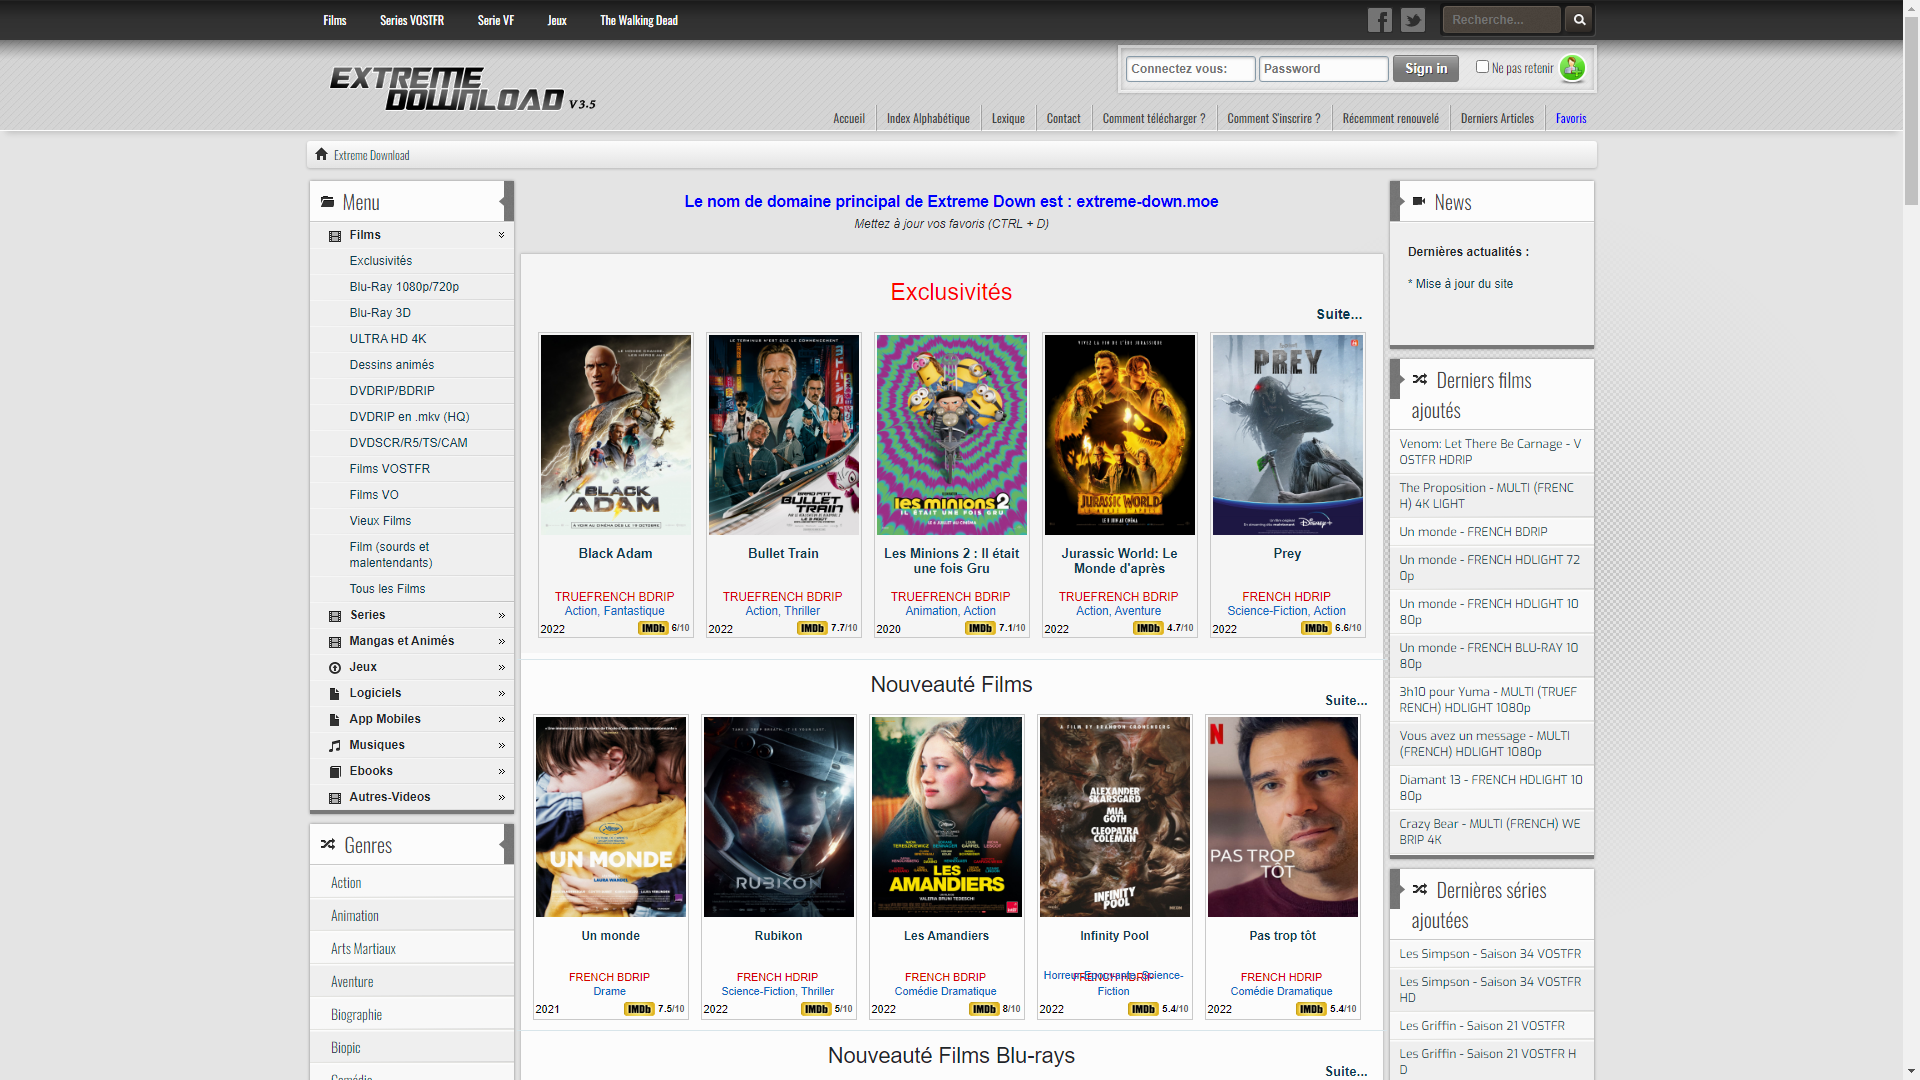The height and width of the screenshot is (1080, 1920).
Task: Open Suite... link for Exclusivités
Action: tap(1339, 314)
